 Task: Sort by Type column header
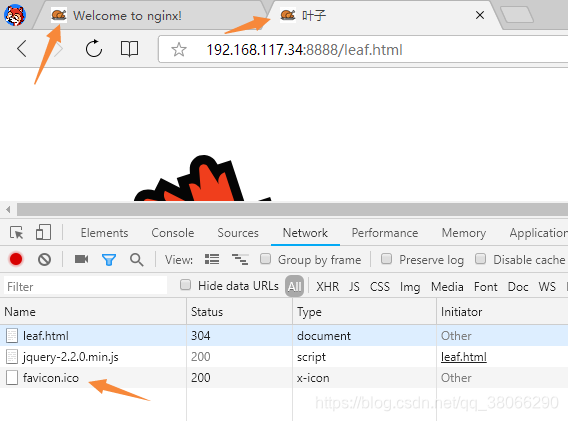click(364, 312)
